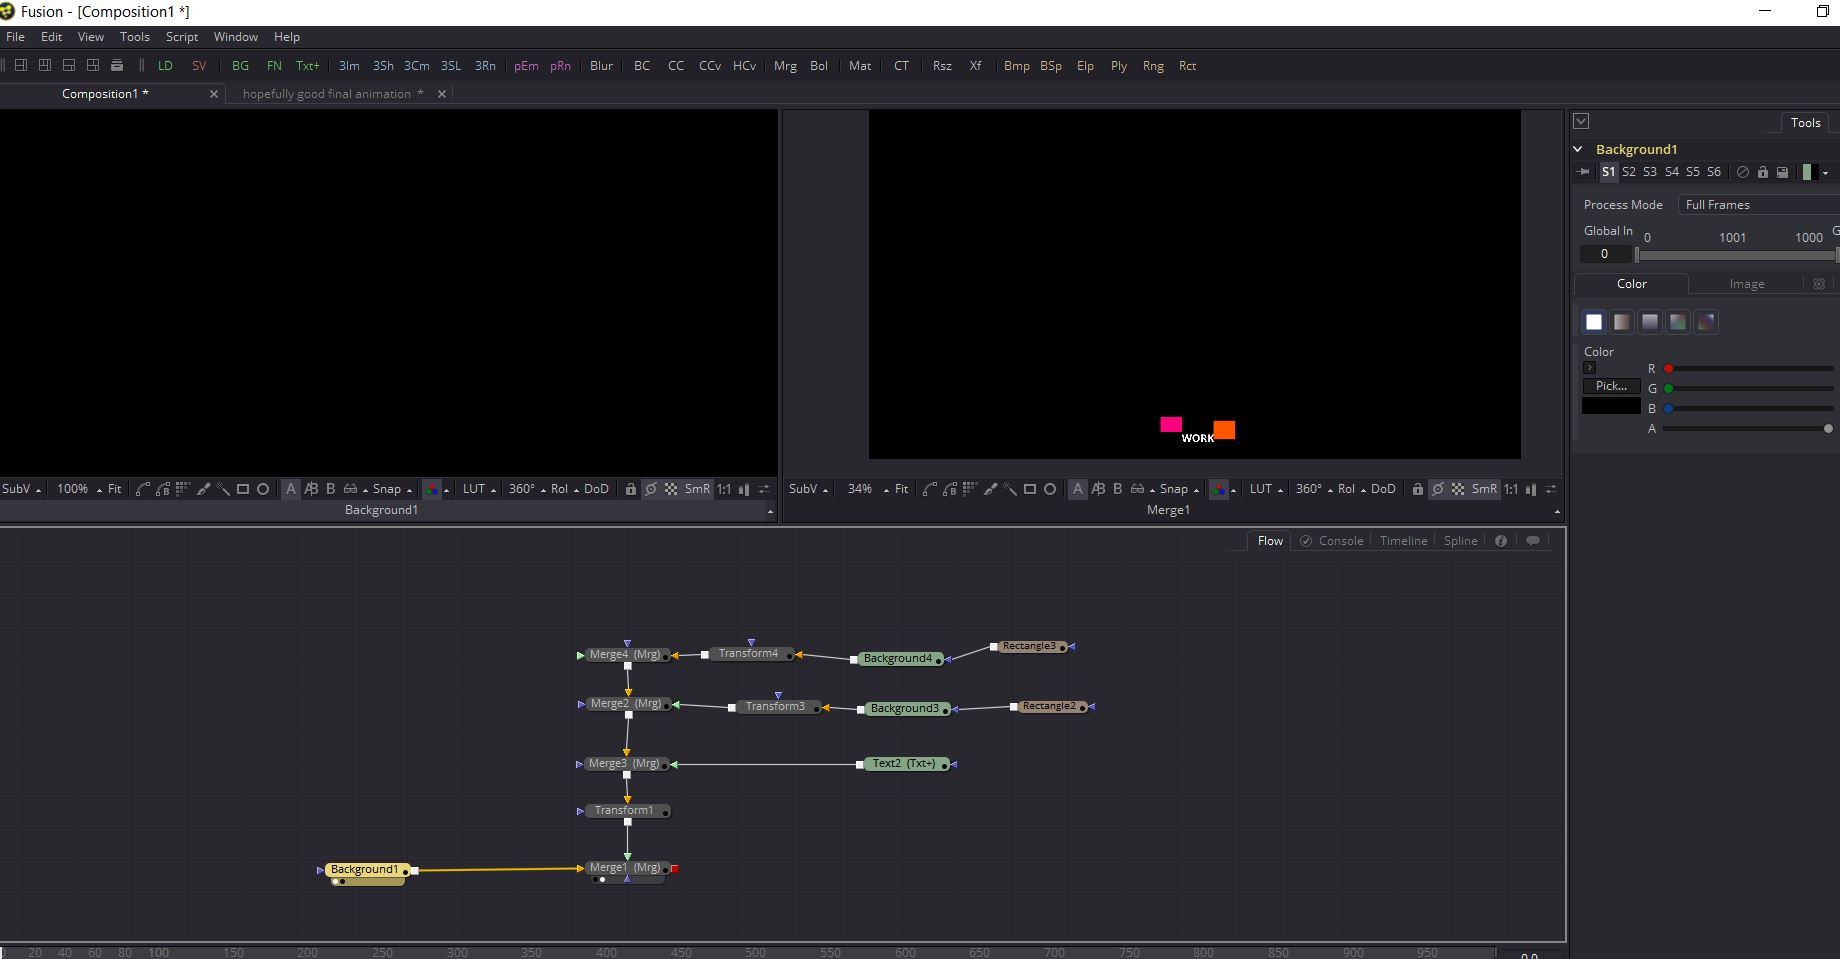The height and width of the screenshot is (959, 1840).
Task: Toggle checkbox at Tools panel top-left
Action: (1581, 121)
